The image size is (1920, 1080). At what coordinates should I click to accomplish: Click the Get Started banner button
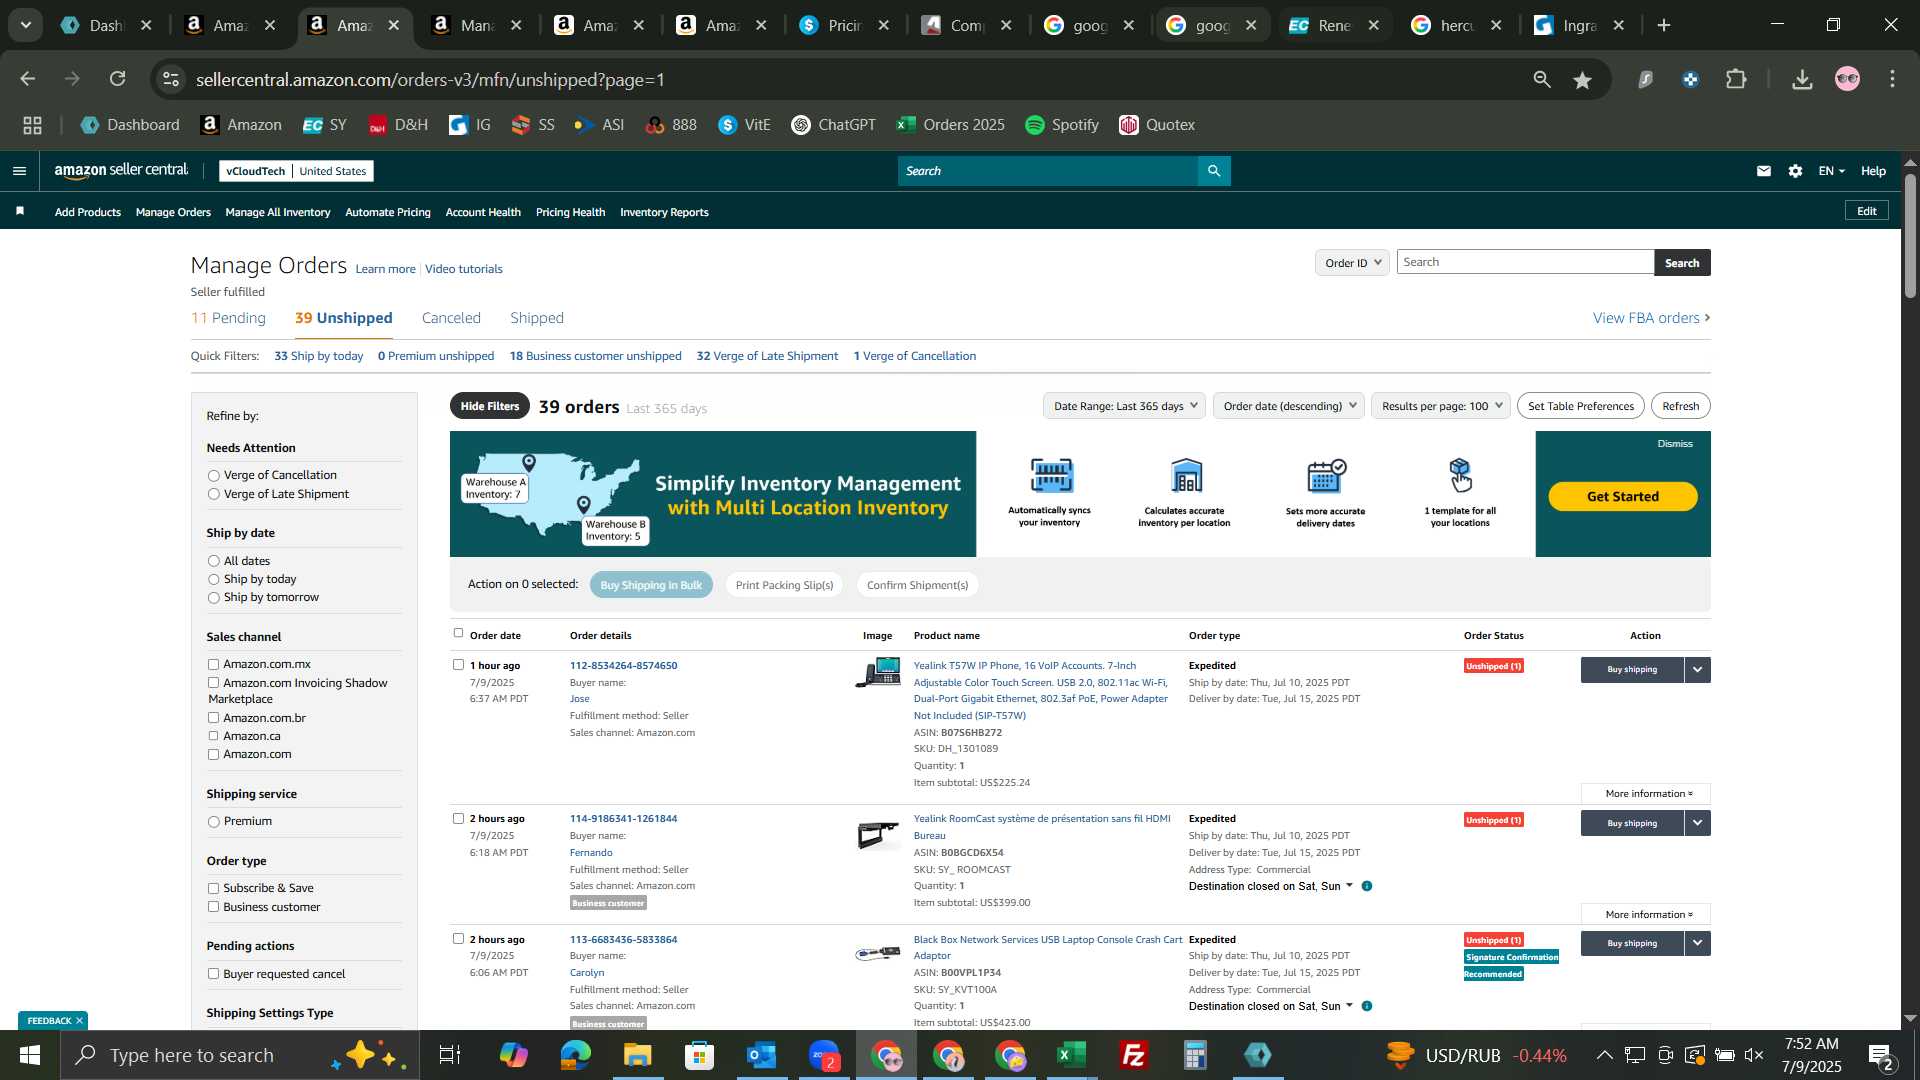[1623, 497]
